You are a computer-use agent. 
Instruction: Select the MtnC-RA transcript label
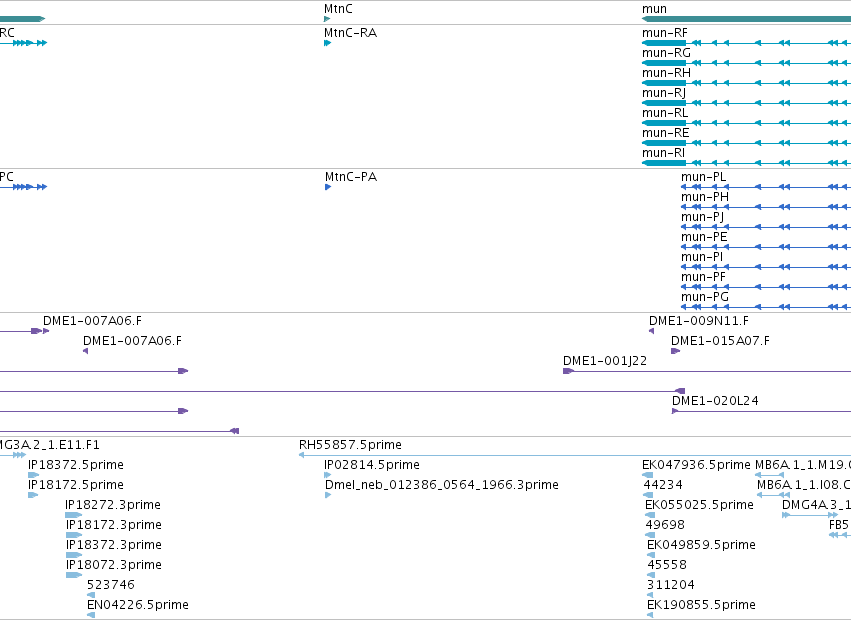click(x=351, y=33)
